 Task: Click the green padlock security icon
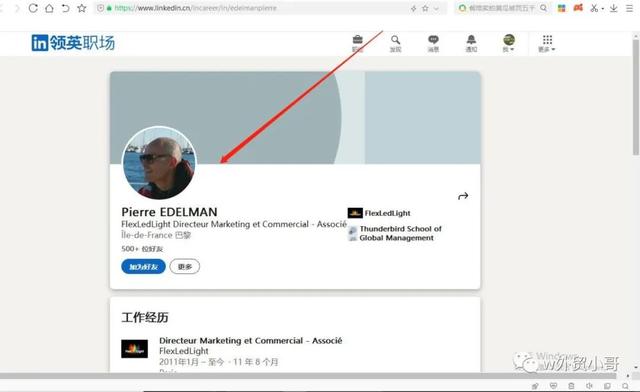pos(109,8)
